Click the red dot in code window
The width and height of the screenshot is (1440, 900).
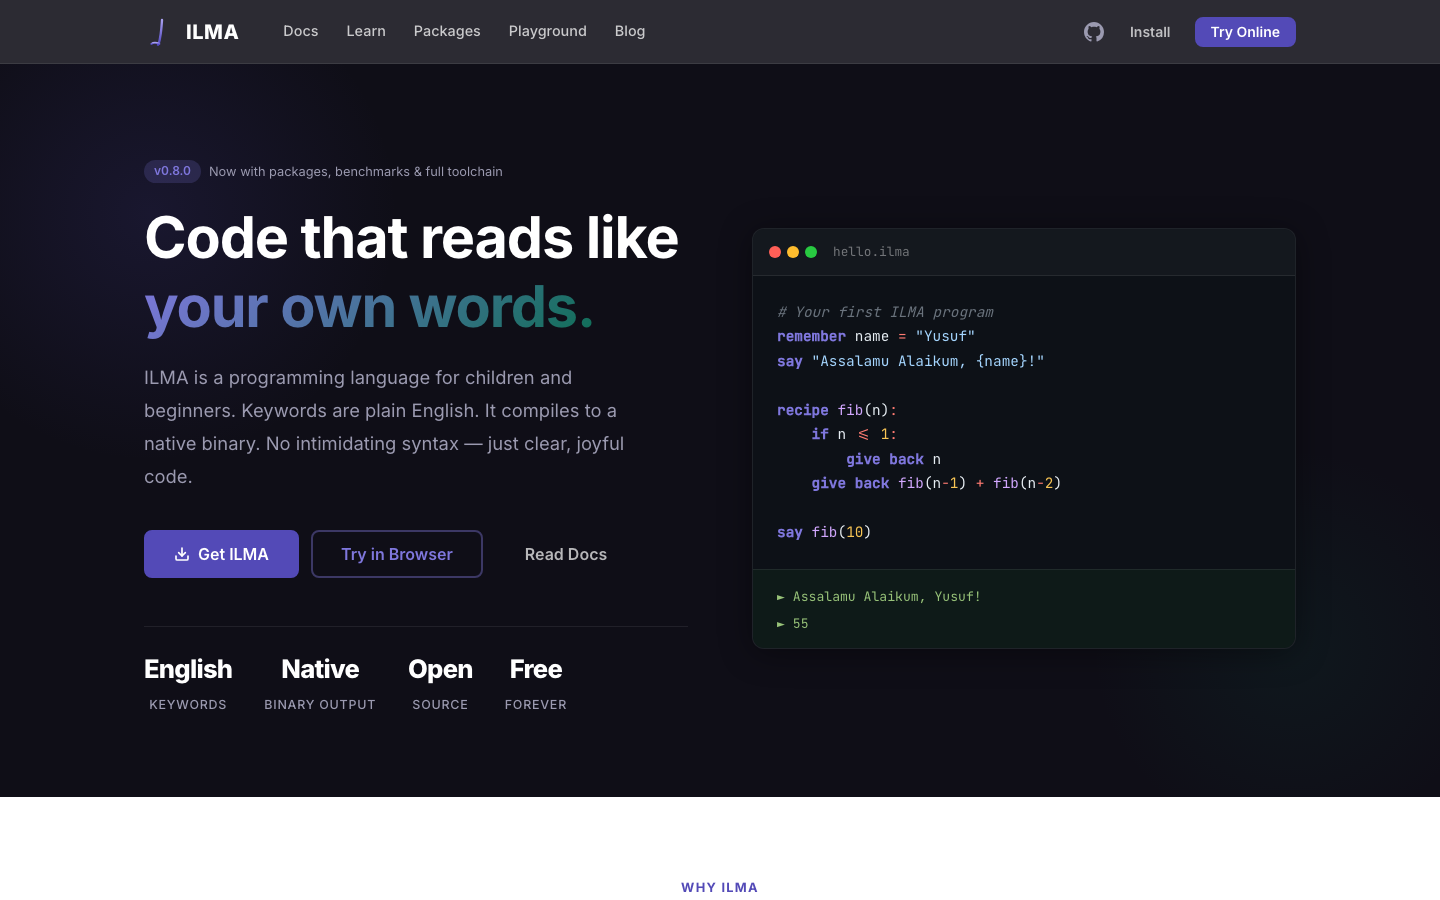pos(775,252)
